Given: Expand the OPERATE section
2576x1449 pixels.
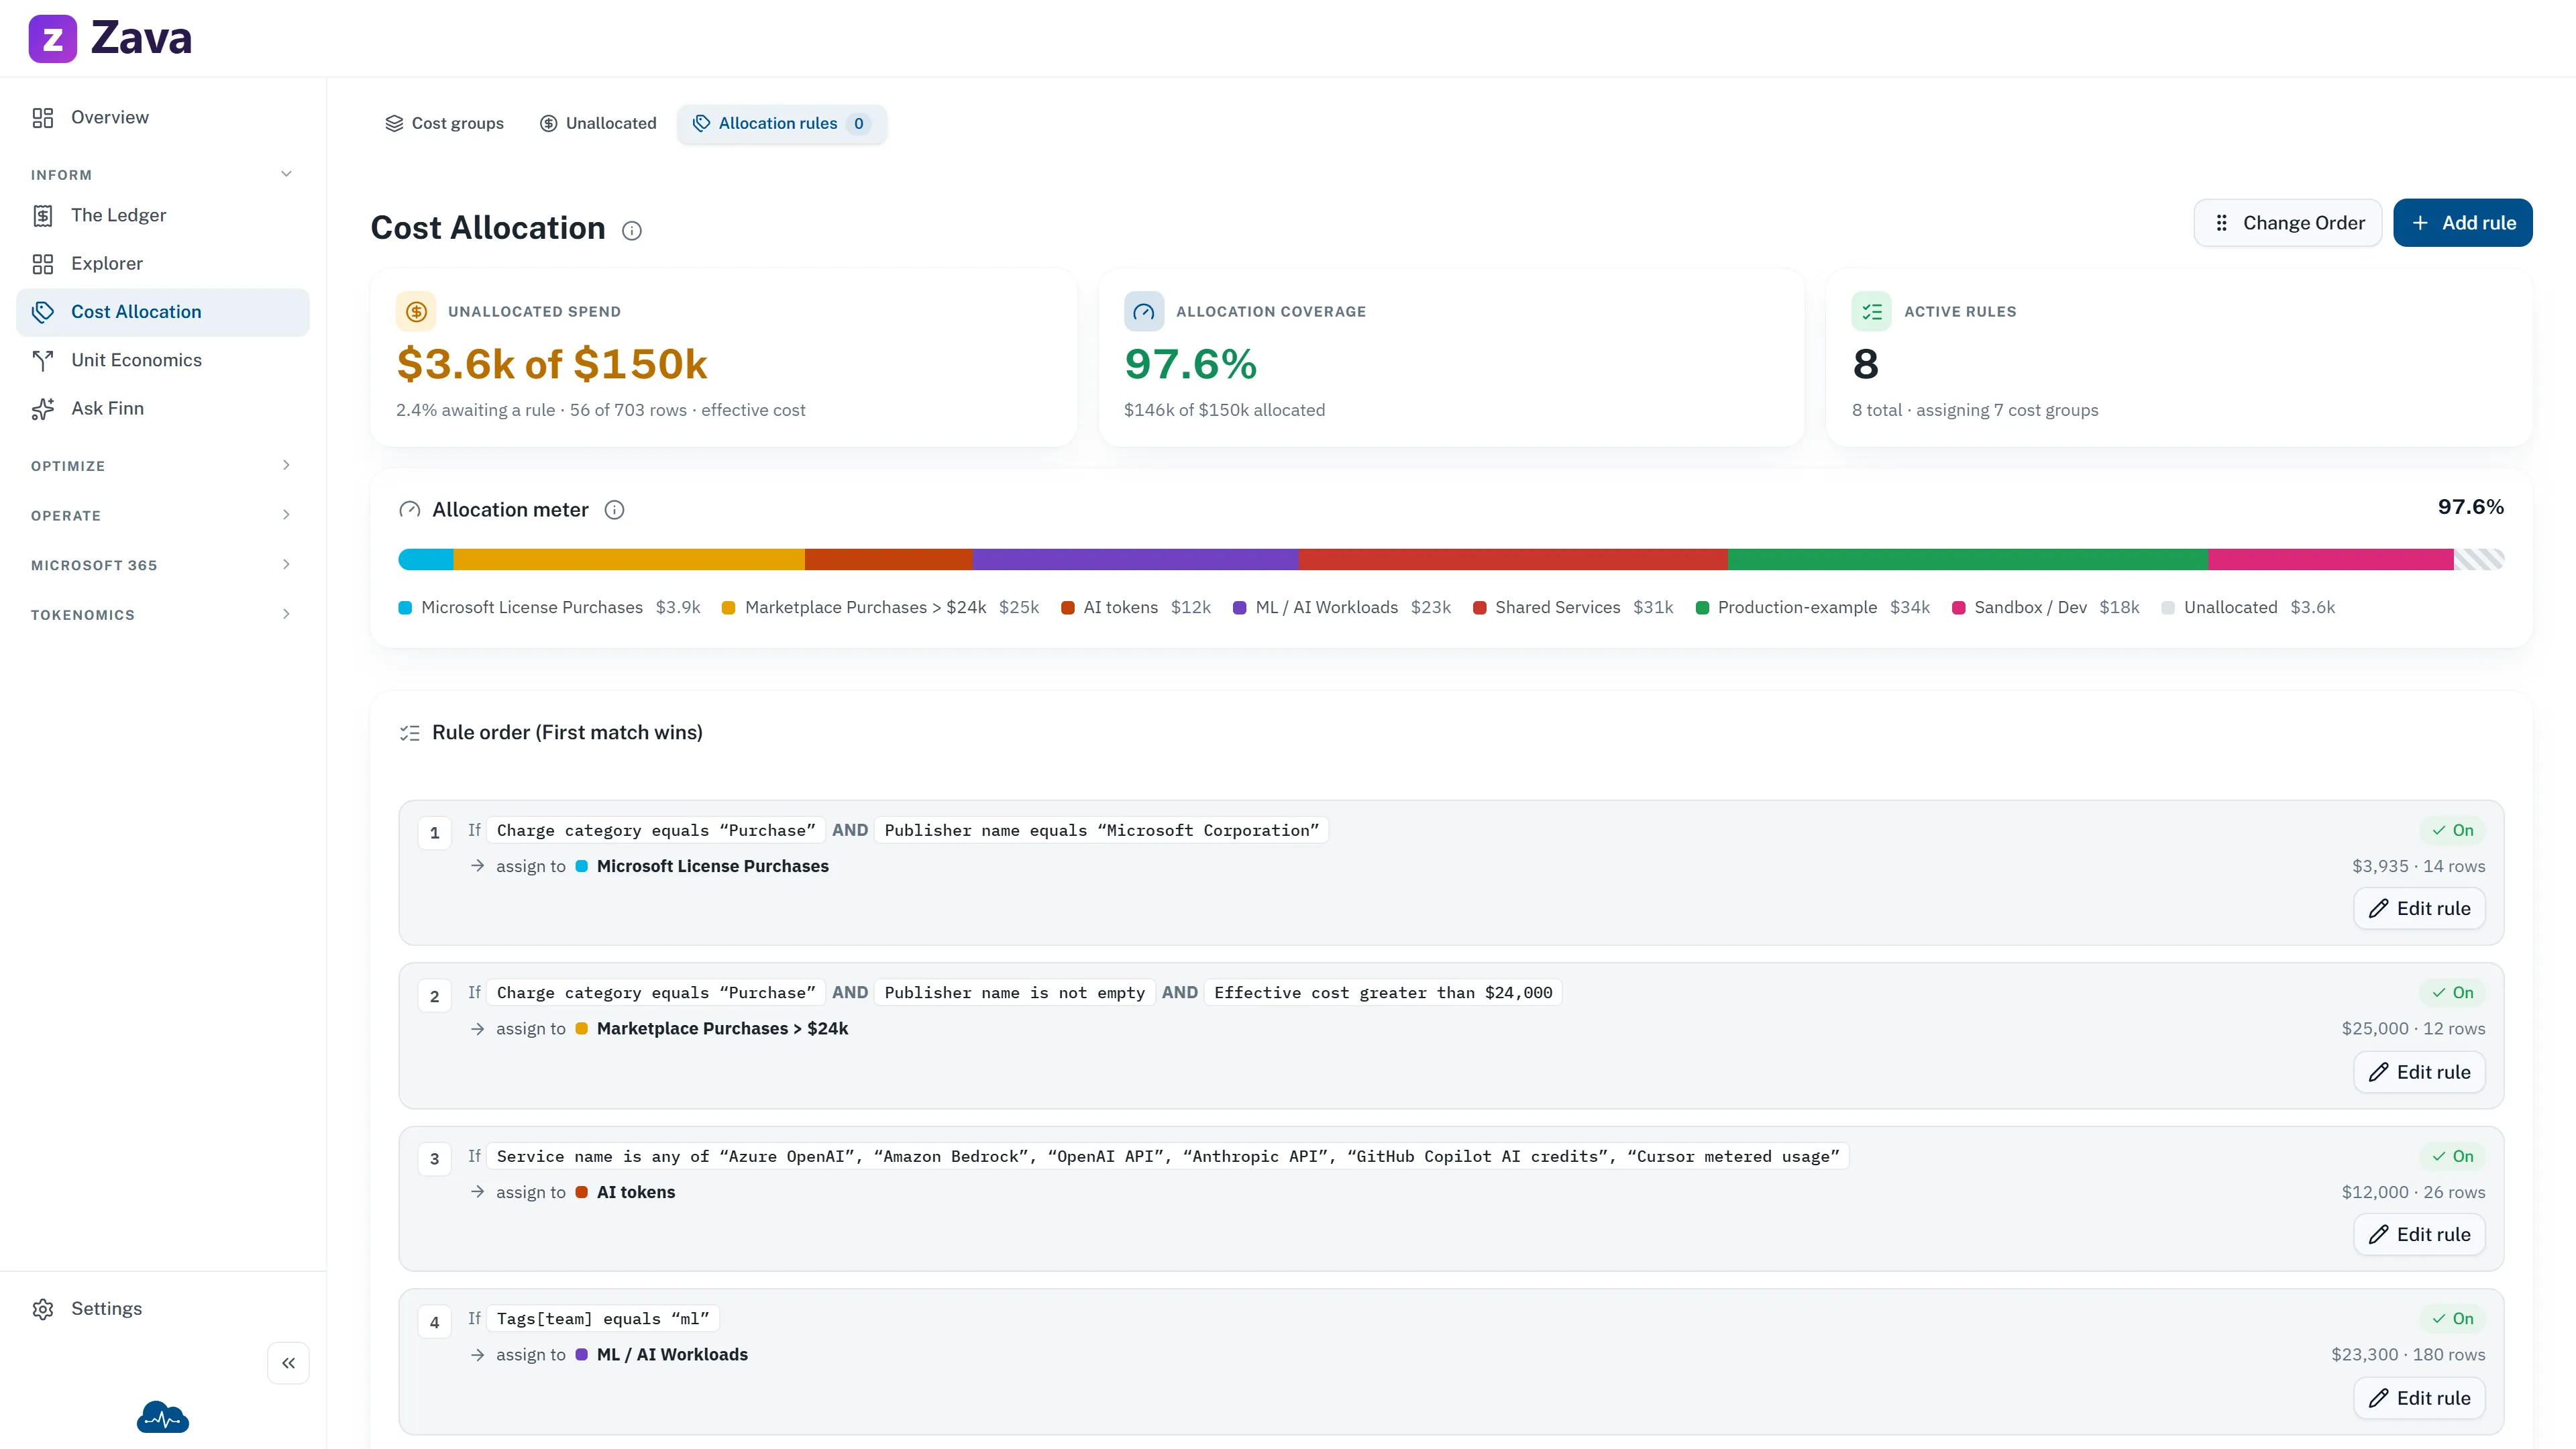Looking at the screenshot, I should 162,516.
